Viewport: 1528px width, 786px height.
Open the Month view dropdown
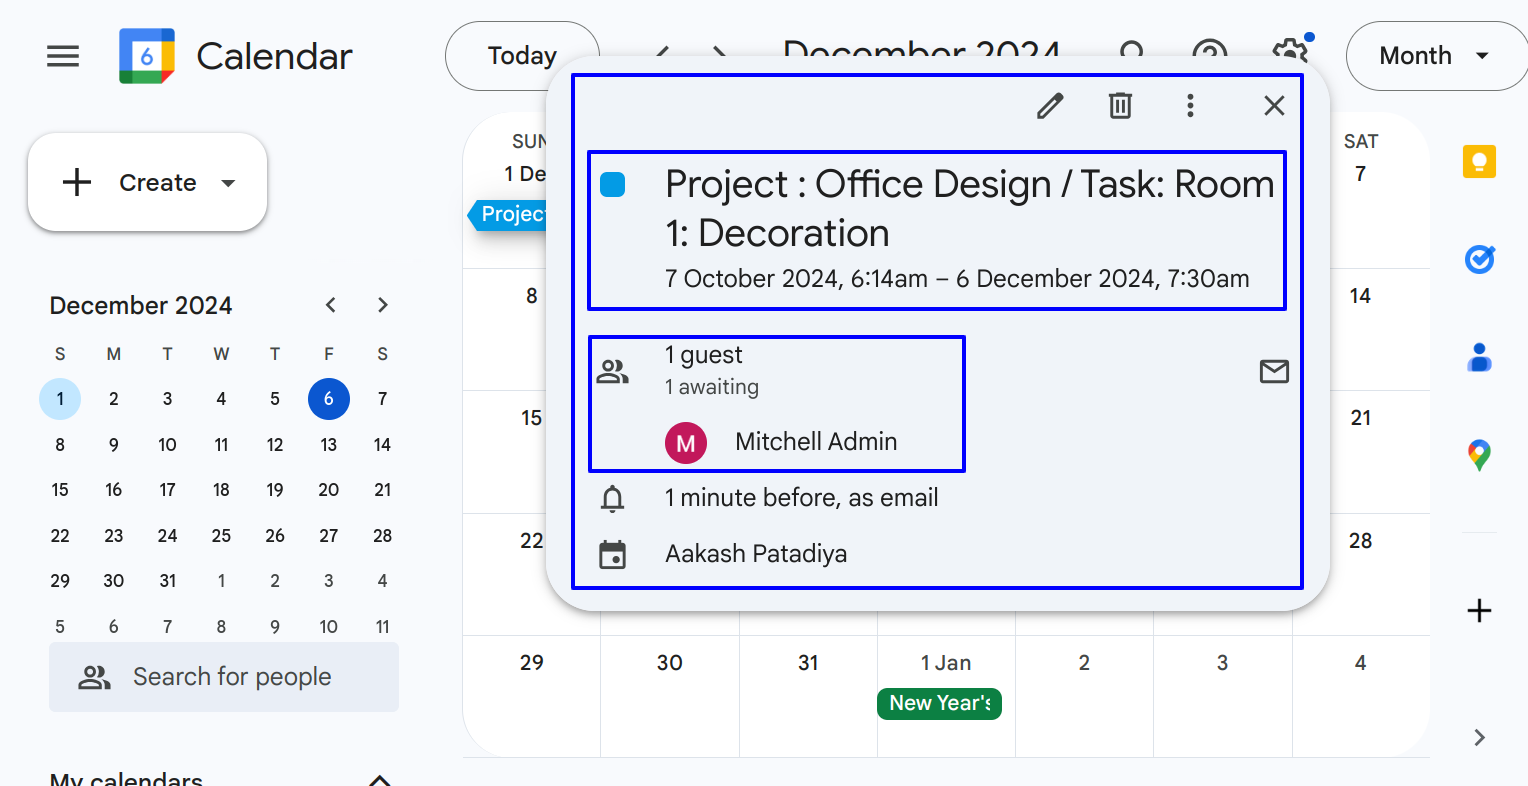pyautogui.click(x=1435, y=56)
